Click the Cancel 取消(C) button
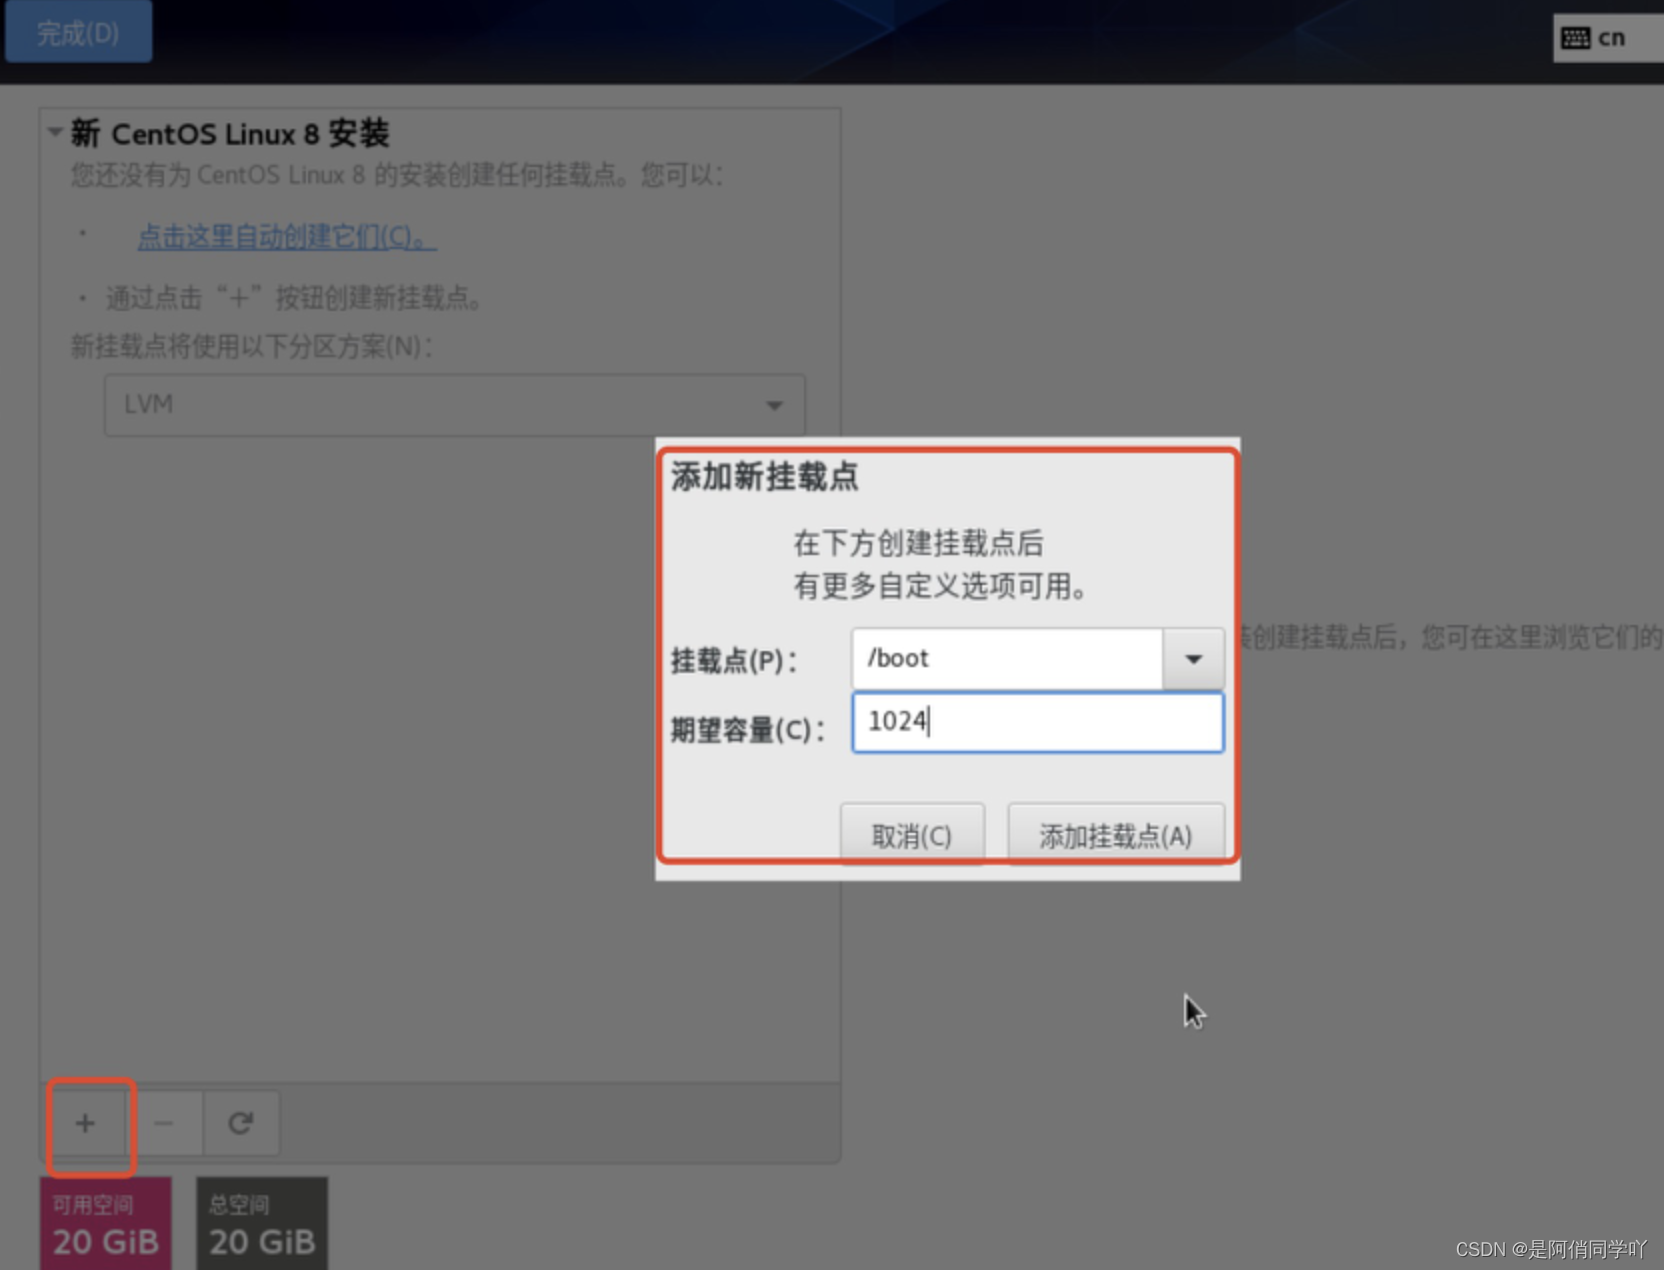 (x=912, y=835)
